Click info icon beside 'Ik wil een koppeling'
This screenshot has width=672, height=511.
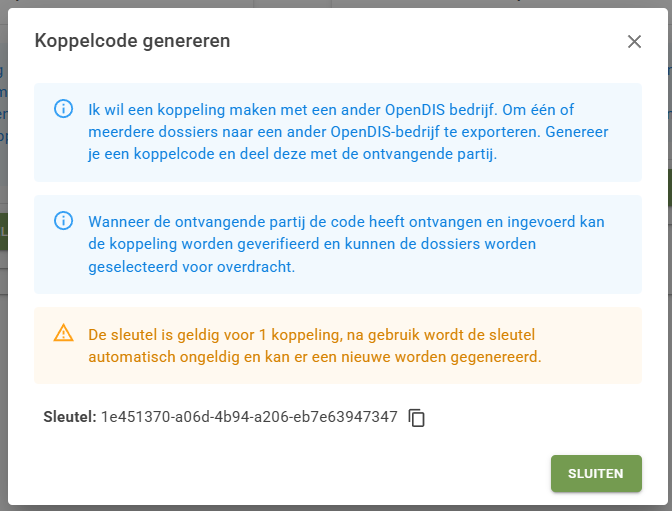click(x=63, y=109)
